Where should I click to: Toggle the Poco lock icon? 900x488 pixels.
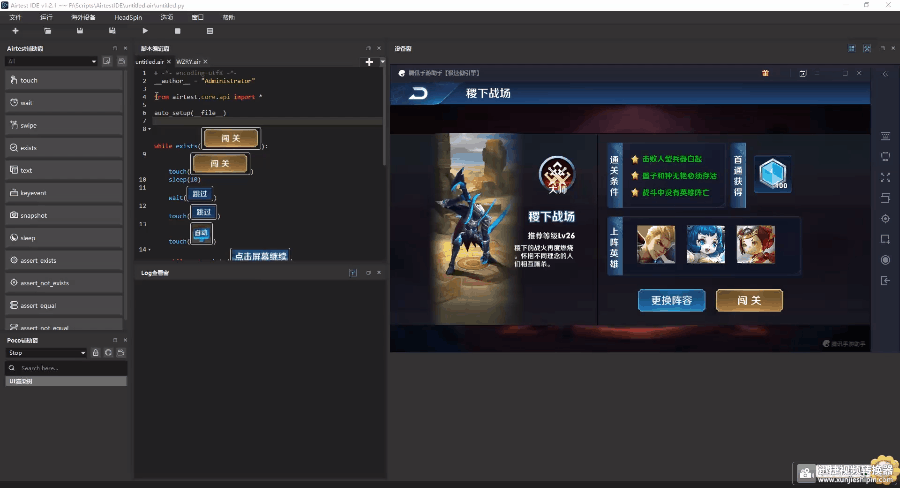pyautogui.click(x=95, y=353)
